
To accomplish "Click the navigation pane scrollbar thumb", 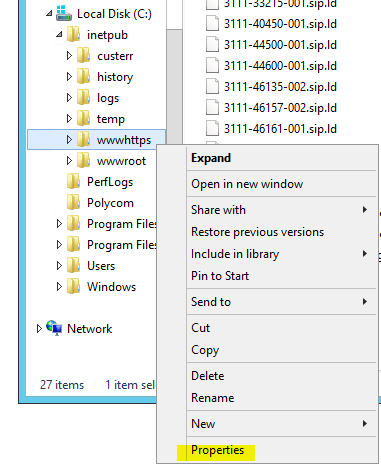I will [174, 88].
